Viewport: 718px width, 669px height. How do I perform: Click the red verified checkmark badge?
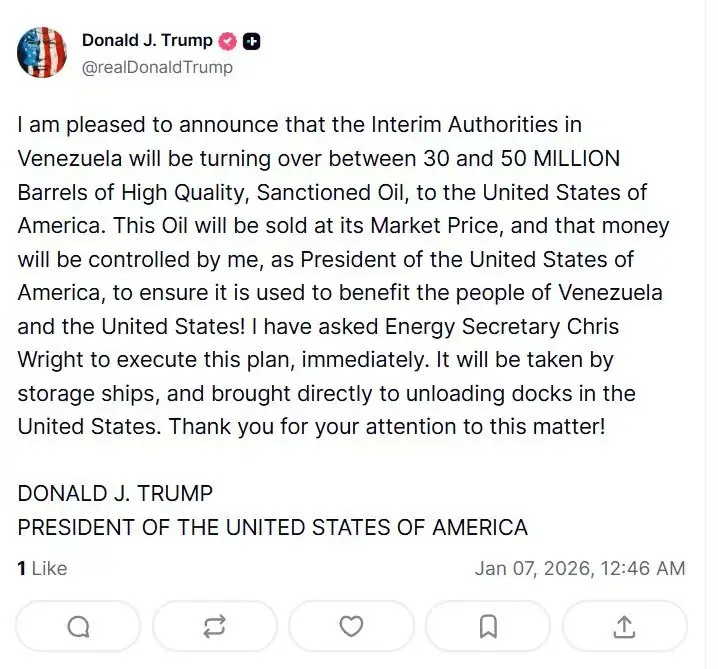point(228,41)
